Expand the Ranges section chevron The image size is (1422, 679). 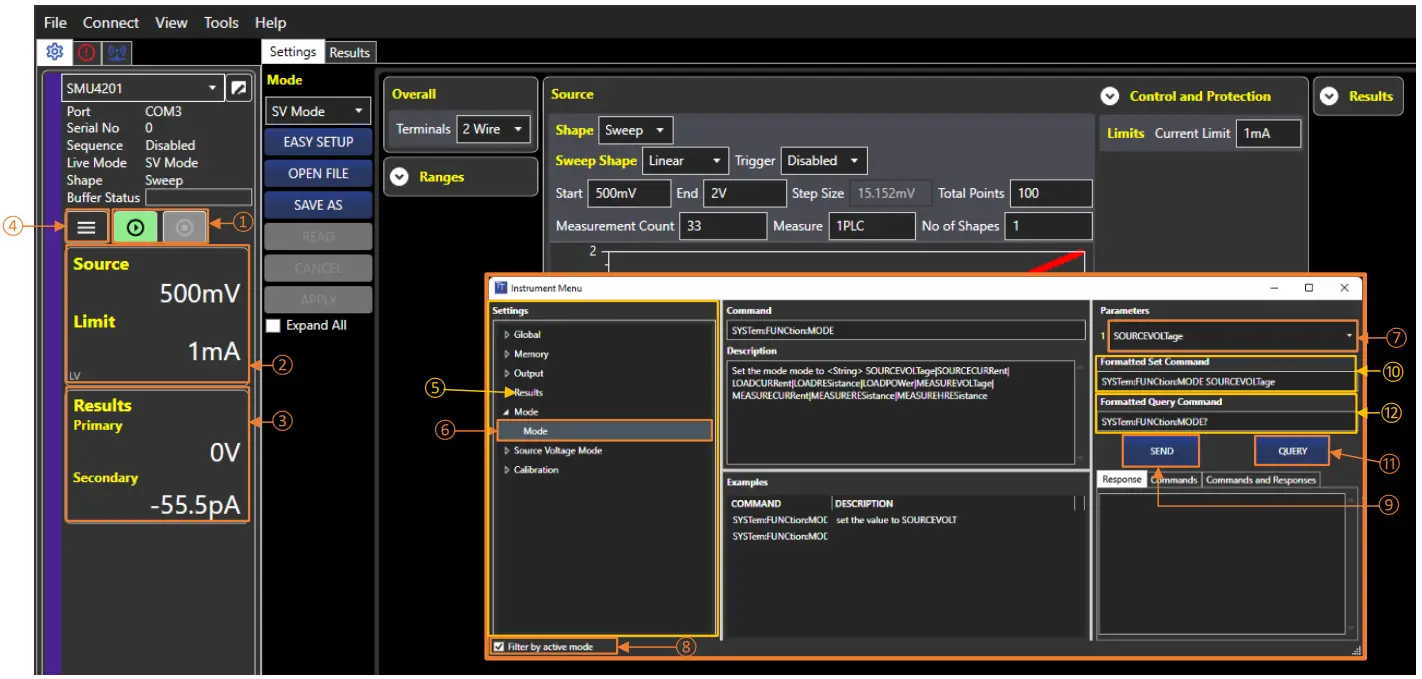(x=400, y=177)
